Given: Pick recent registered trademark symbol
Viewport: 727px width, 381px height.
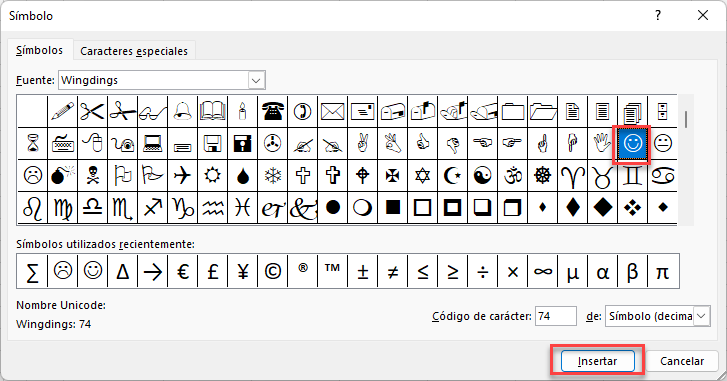Looking at the screenshot, I should [302, 271].
